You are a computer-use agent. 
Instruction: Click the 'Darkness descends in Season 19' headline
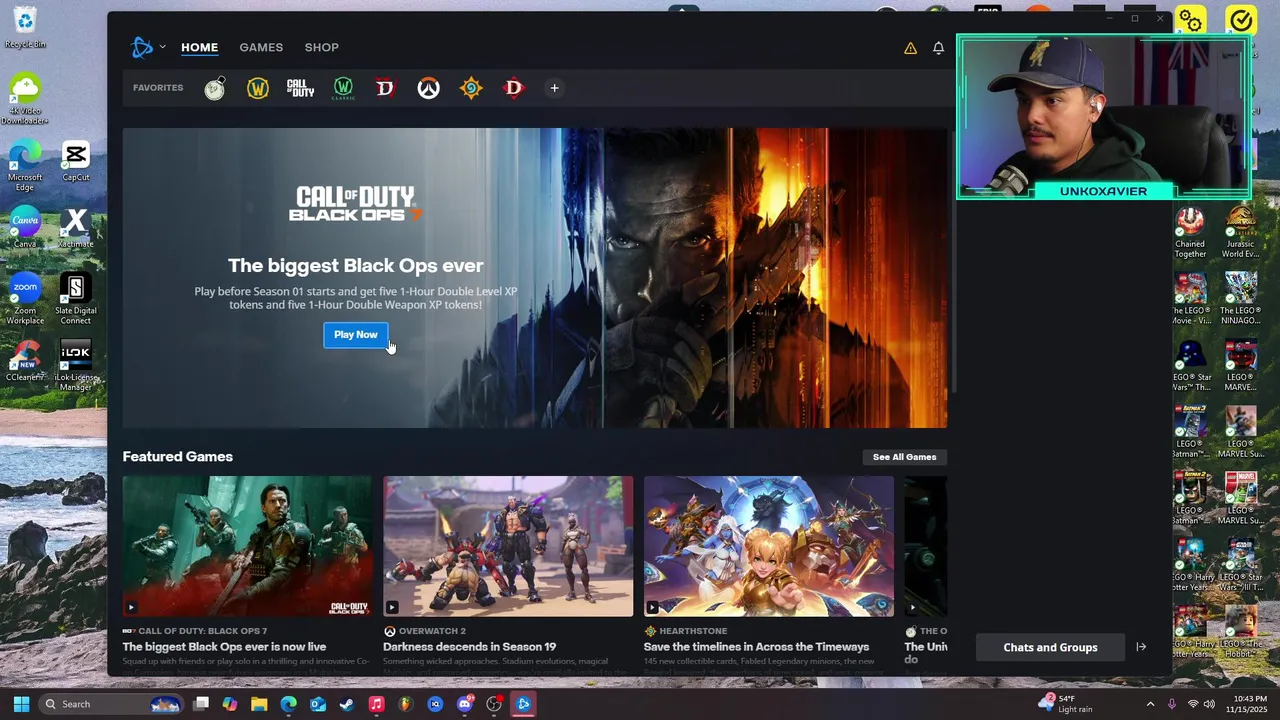(469, 647)
